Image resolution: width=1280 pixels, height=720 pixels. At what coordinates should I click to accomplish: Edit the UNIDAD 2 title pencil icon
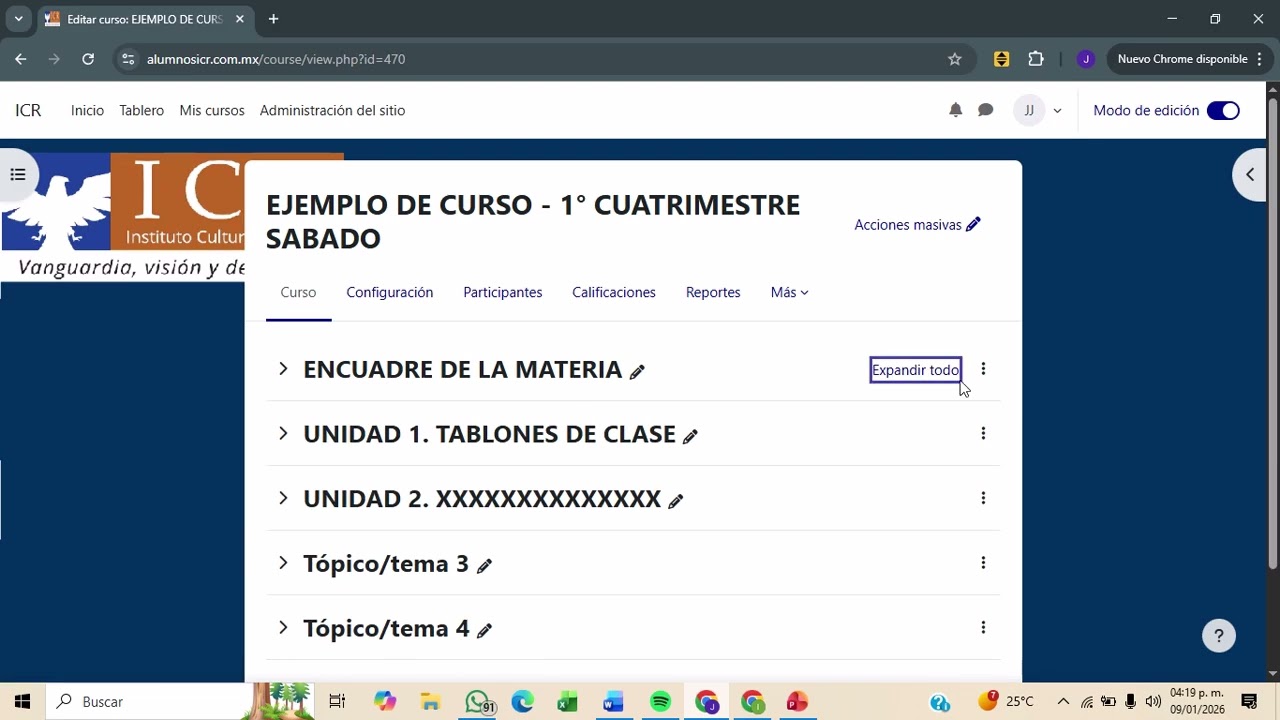point(675,501)
